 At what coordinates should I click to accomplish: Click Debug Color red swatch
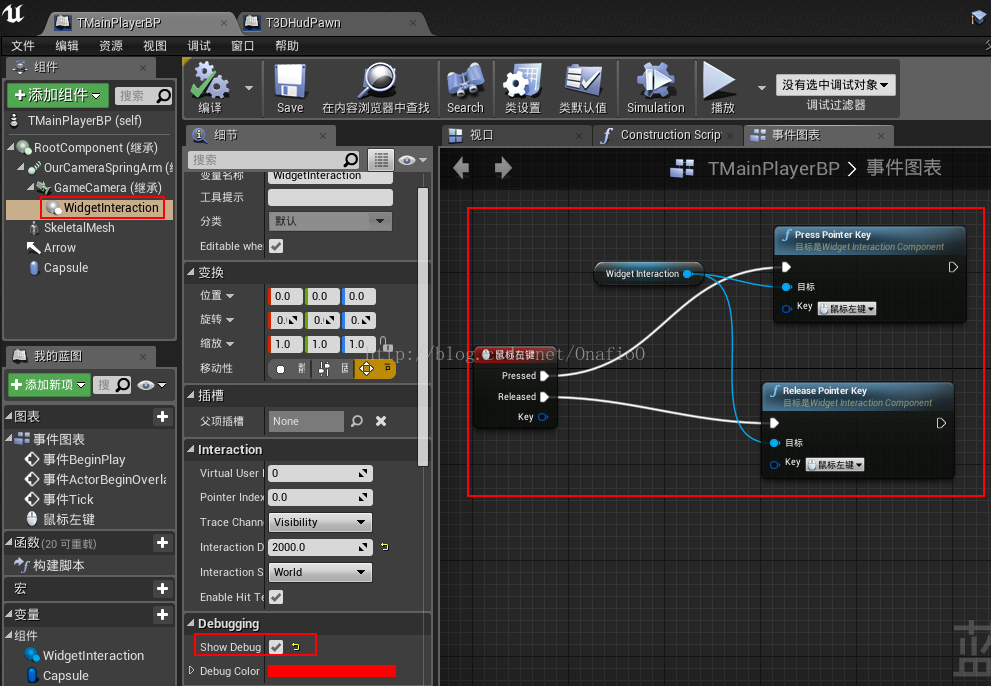point(332,671)
